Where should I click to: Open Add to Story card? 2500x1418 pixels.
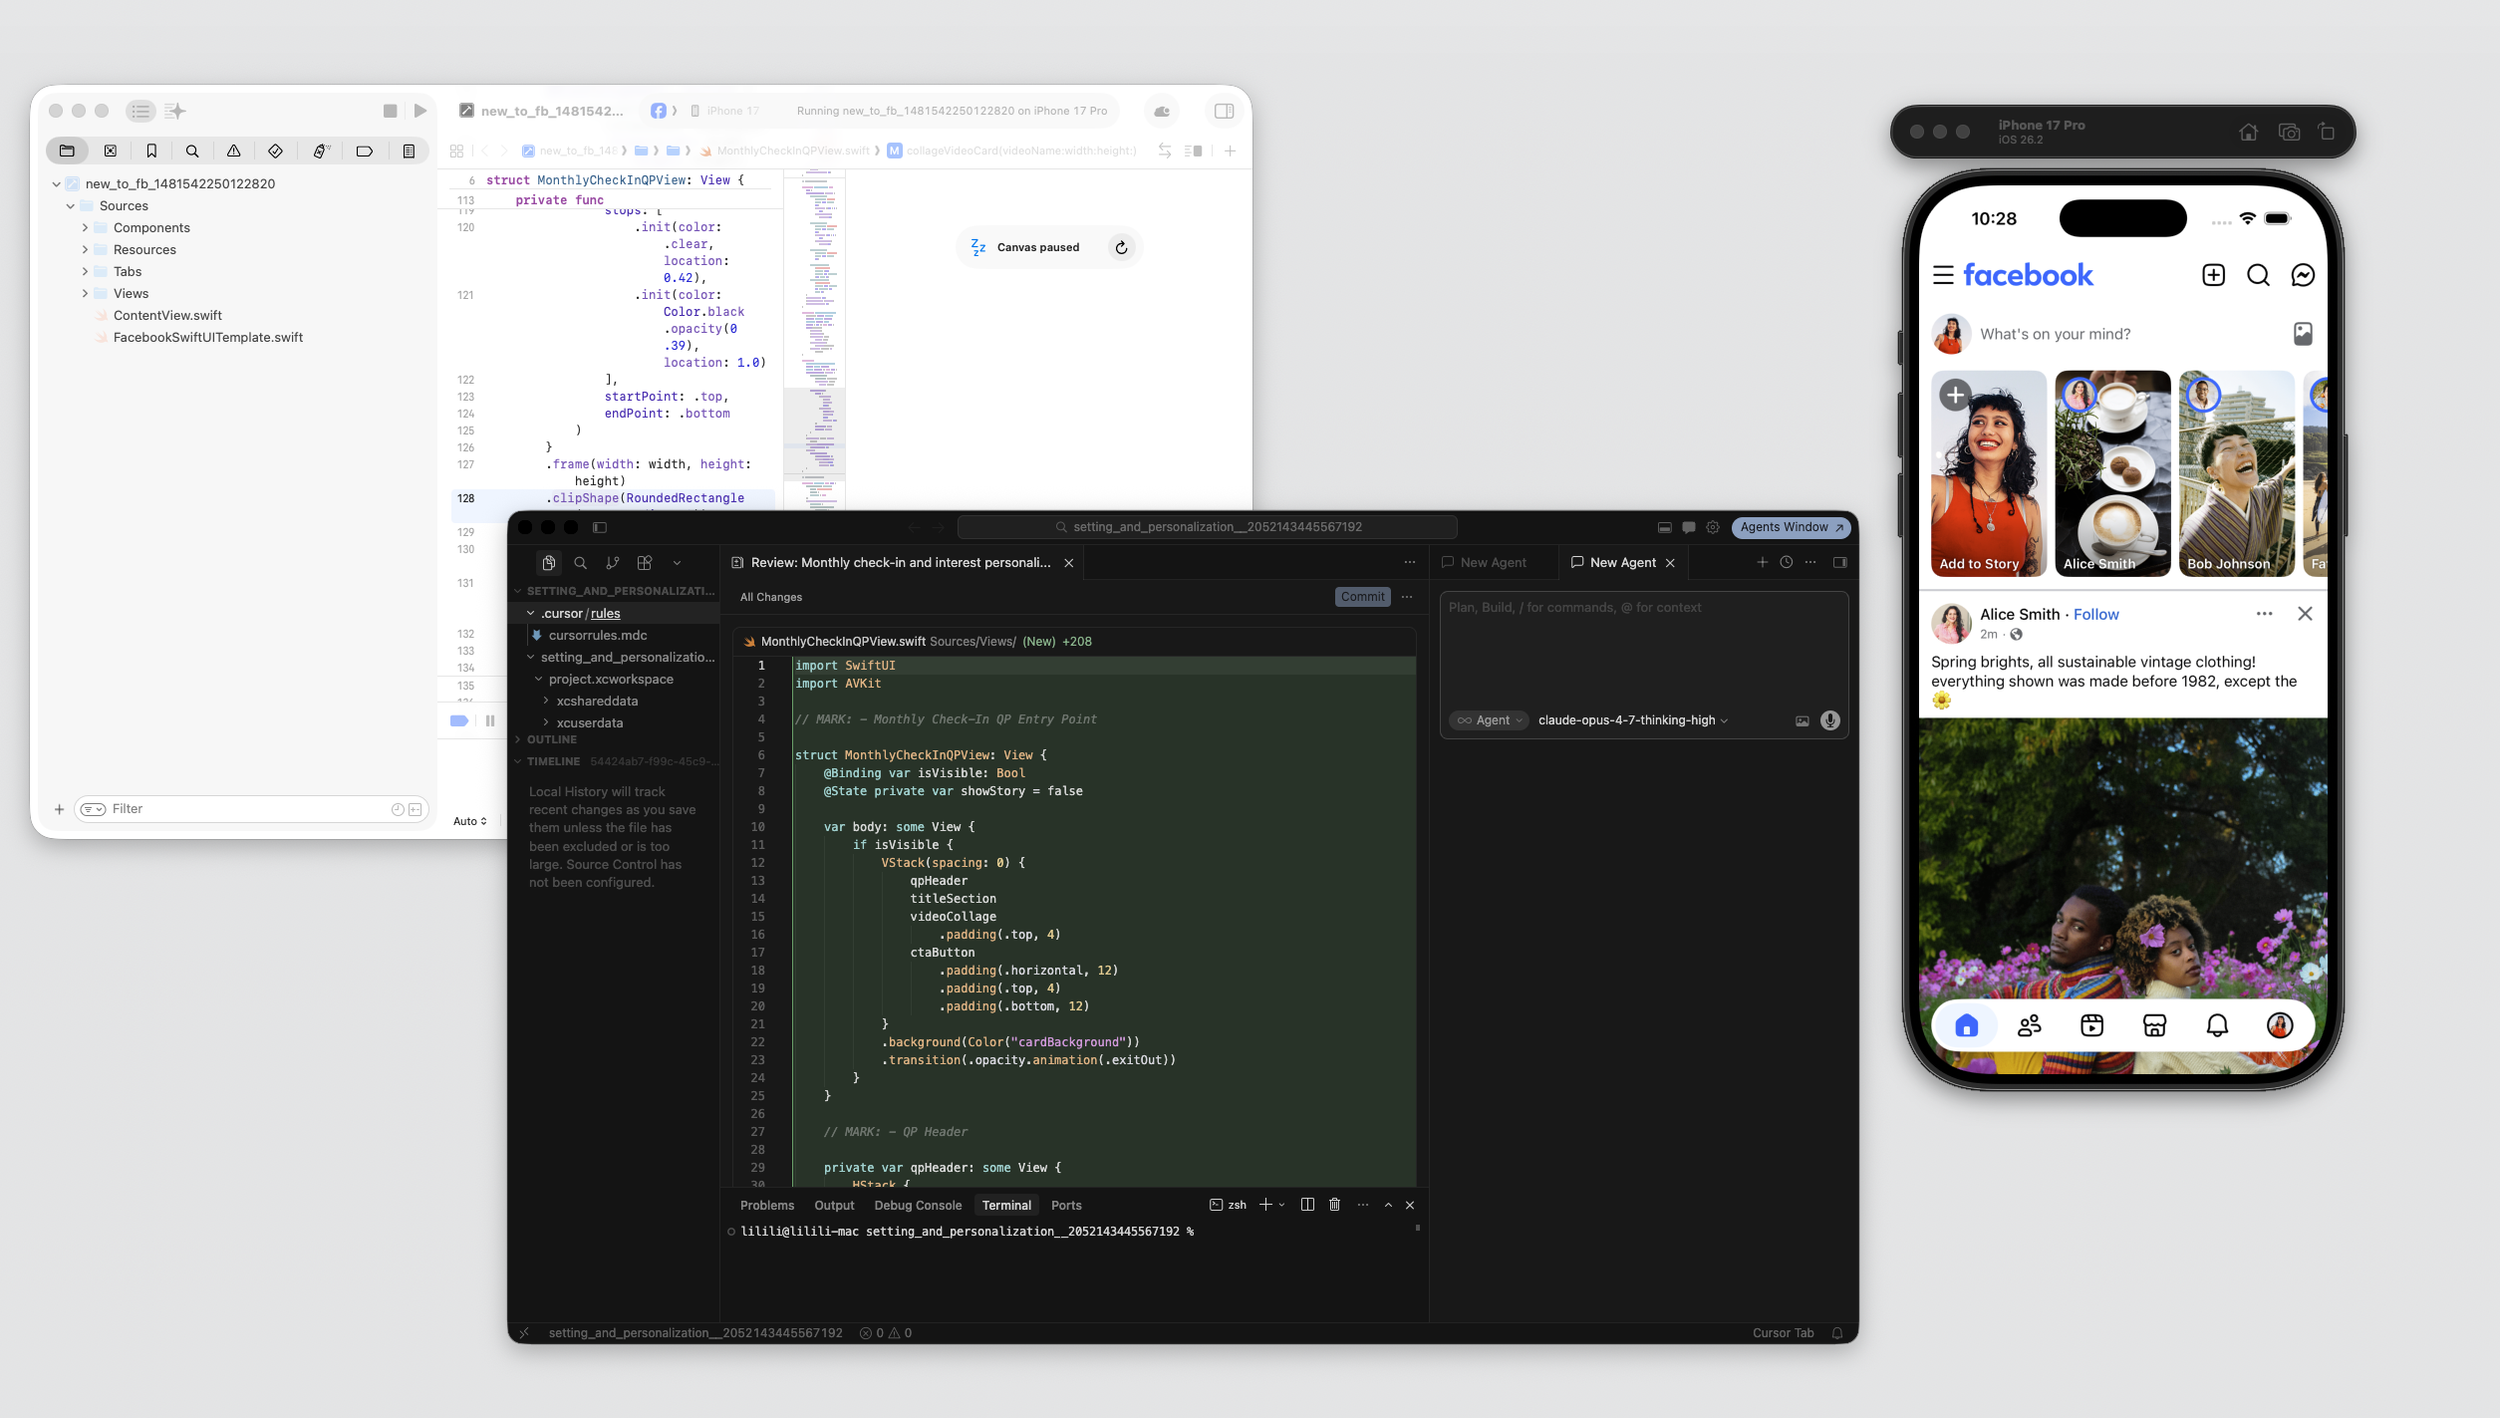point(1988,474)
